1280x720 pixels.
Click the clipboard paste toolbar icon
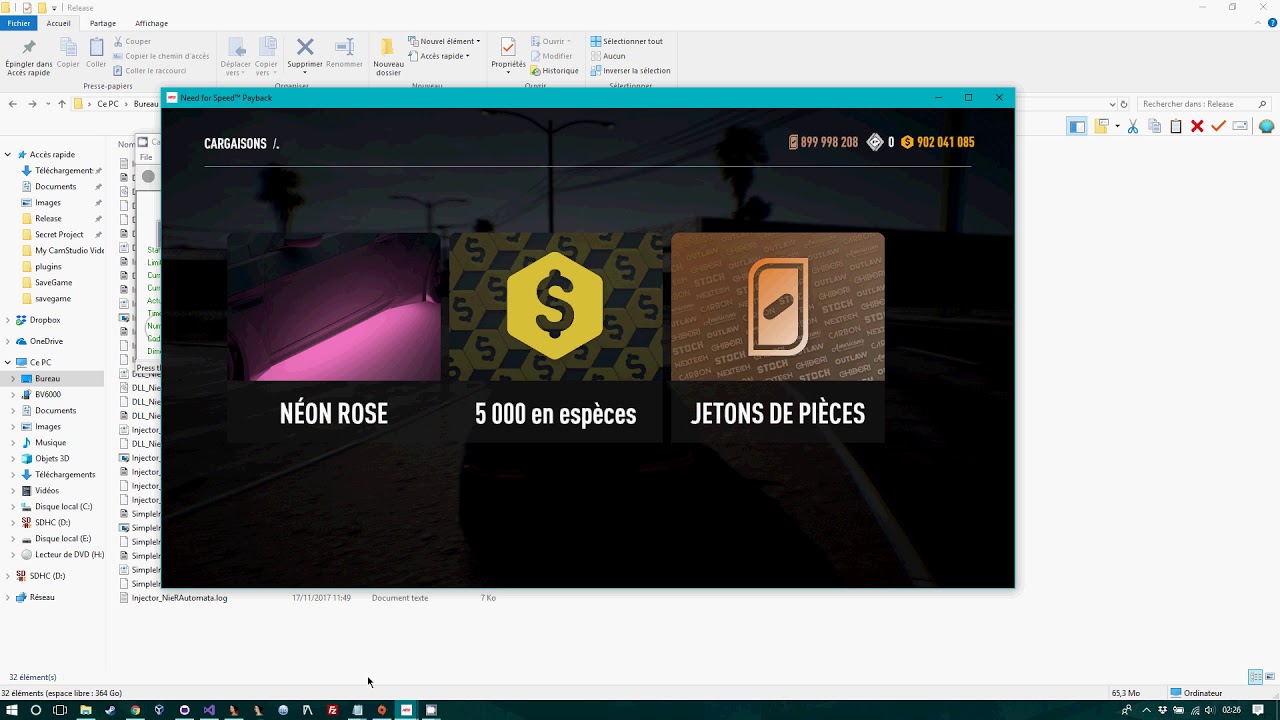1176,126
